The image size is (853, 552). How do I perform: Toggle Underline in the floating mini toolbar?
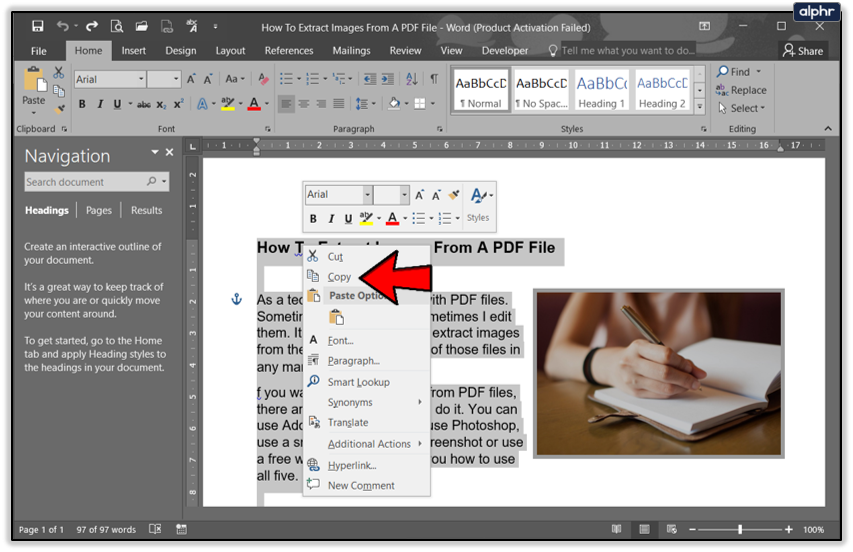click(x=348, y=218)
